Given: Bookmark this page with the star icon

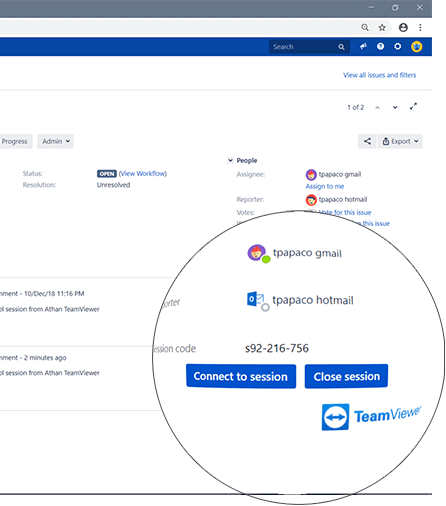Looking at the screenshot, I should coord(382,27).
